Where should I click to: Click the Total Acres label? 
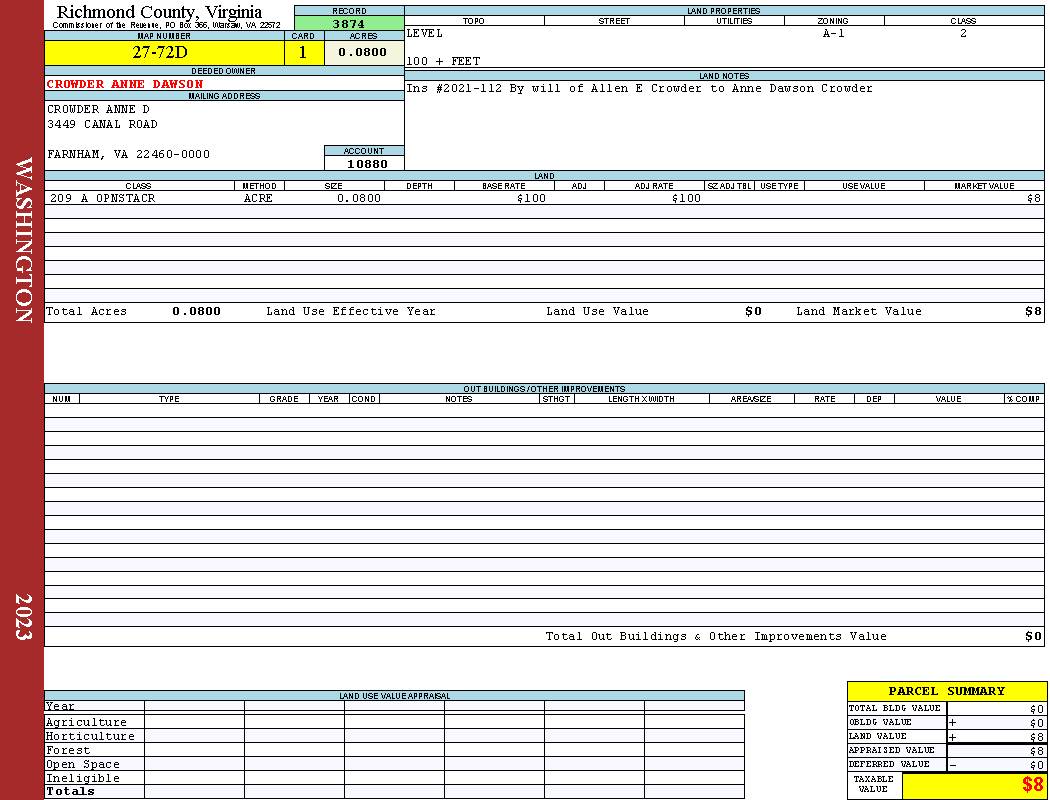click(x=86, y=311)
